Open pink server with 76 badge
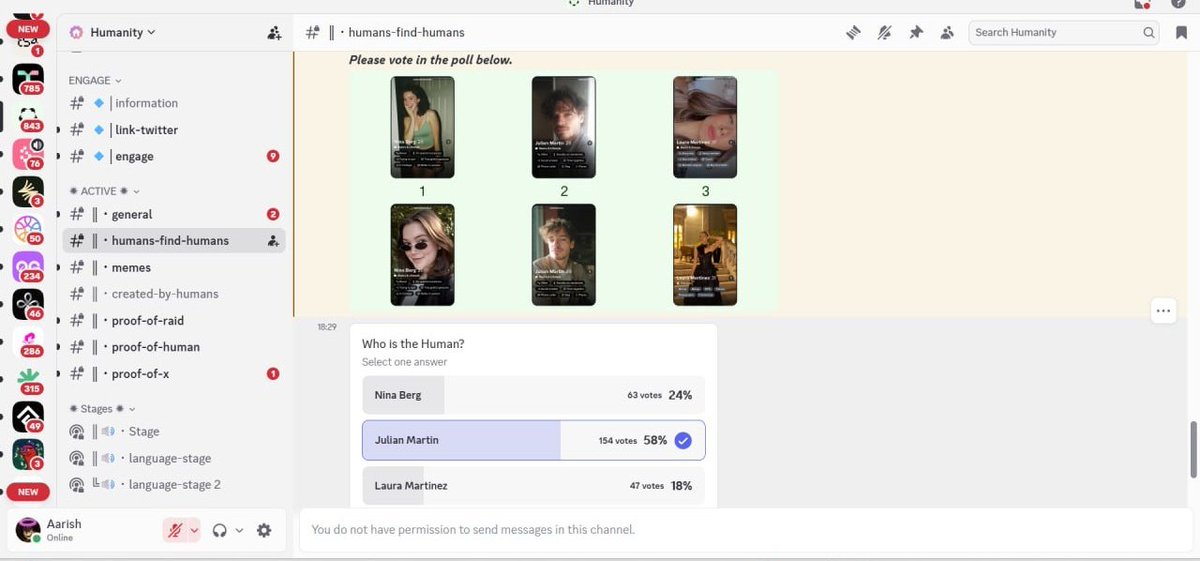 click(28, 154)
